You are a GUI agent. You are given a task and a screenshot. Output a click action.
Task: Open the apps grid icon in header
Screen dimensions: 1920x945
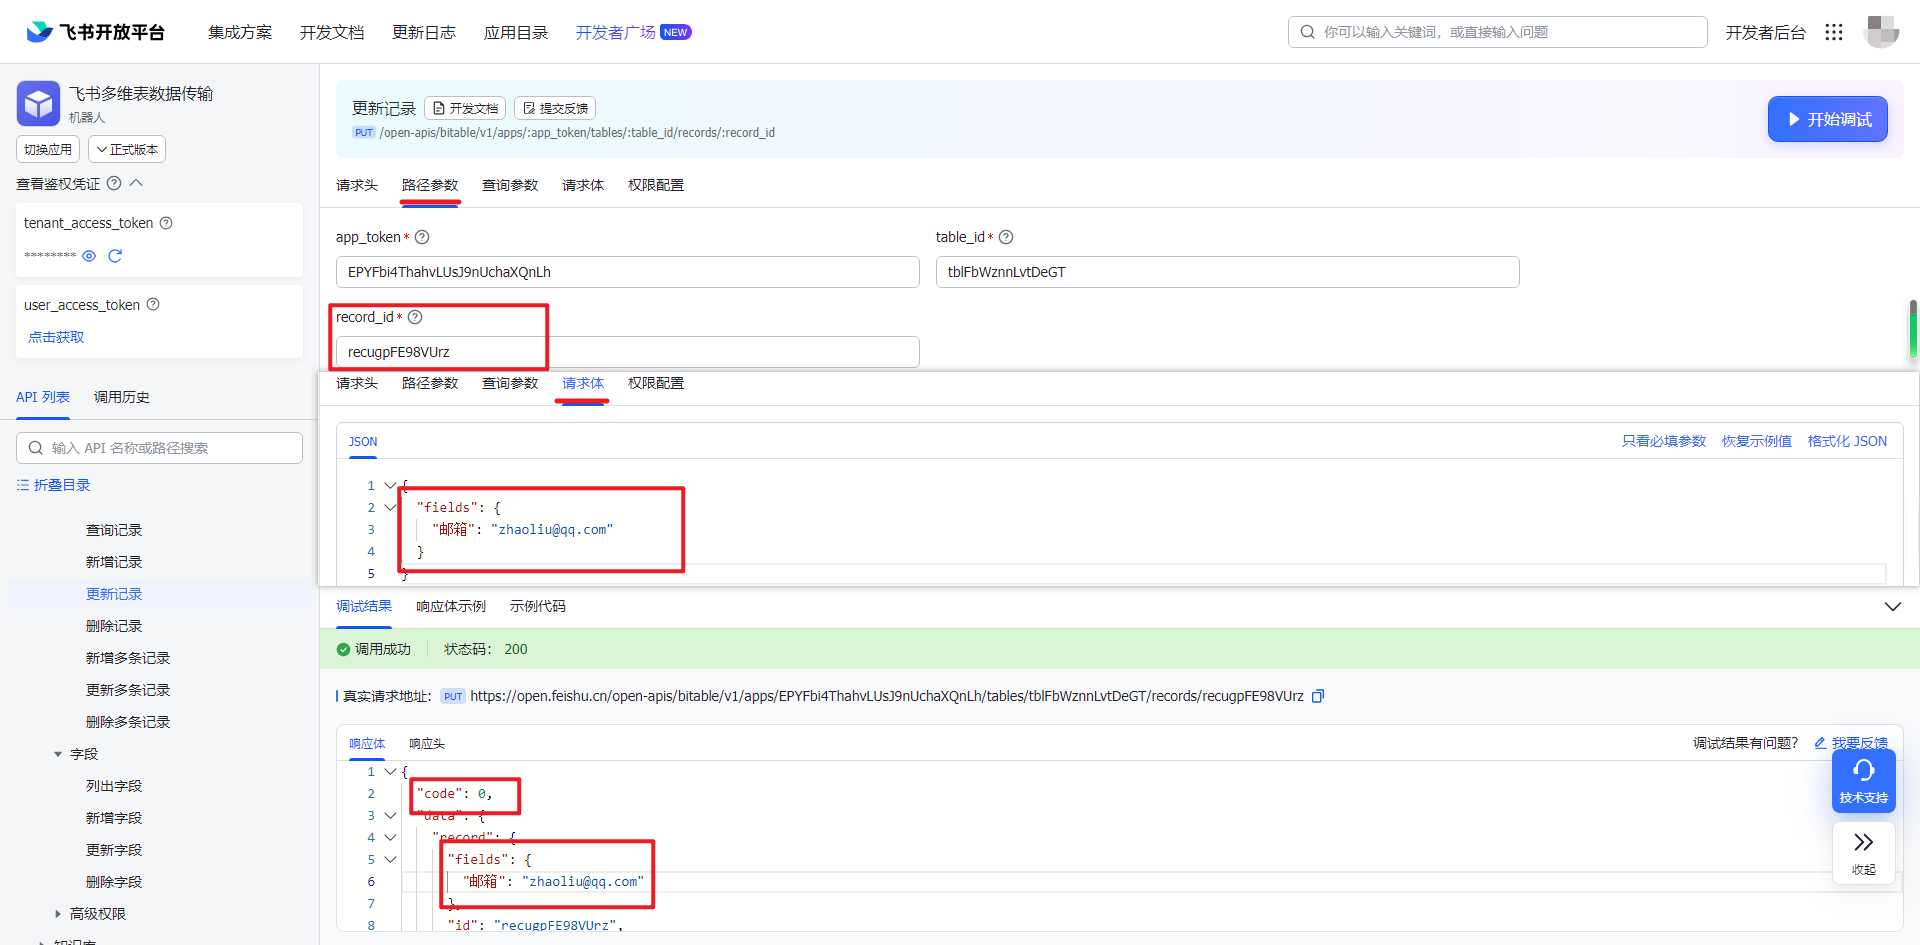(x=1833, y=32)
